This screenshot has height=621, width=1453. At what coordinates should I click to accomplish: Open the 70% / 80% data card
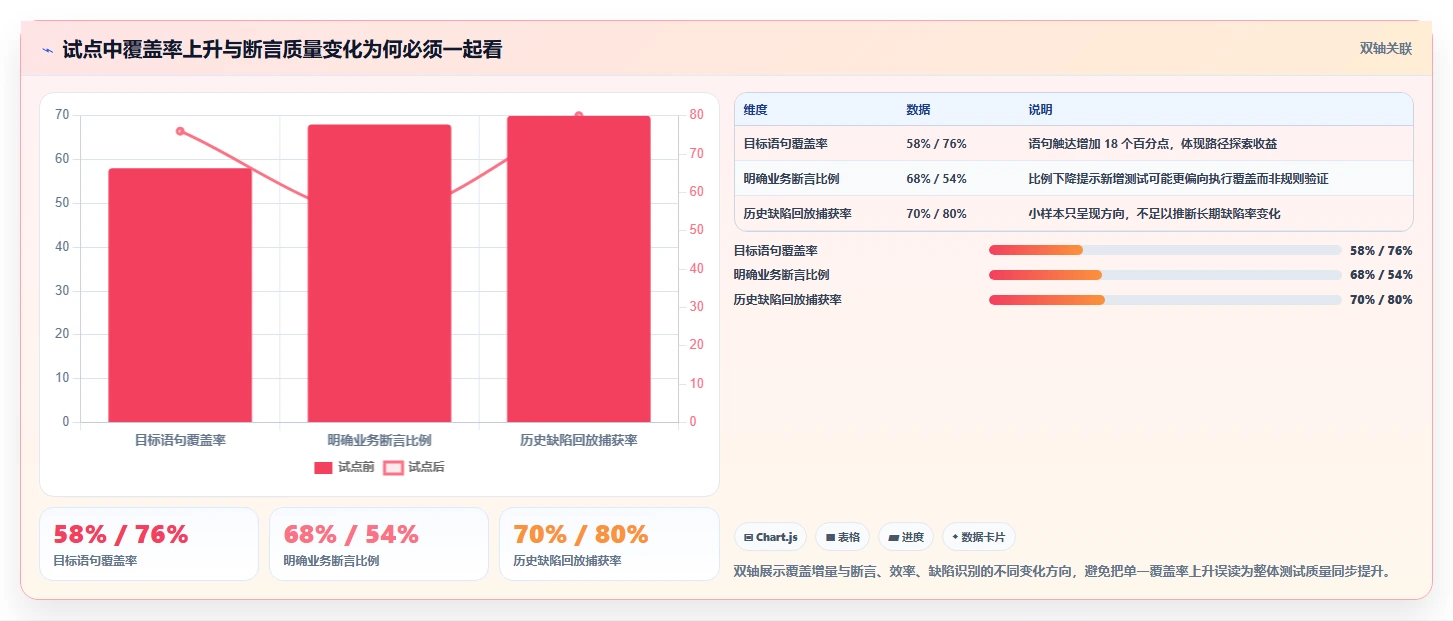(609, 544)
